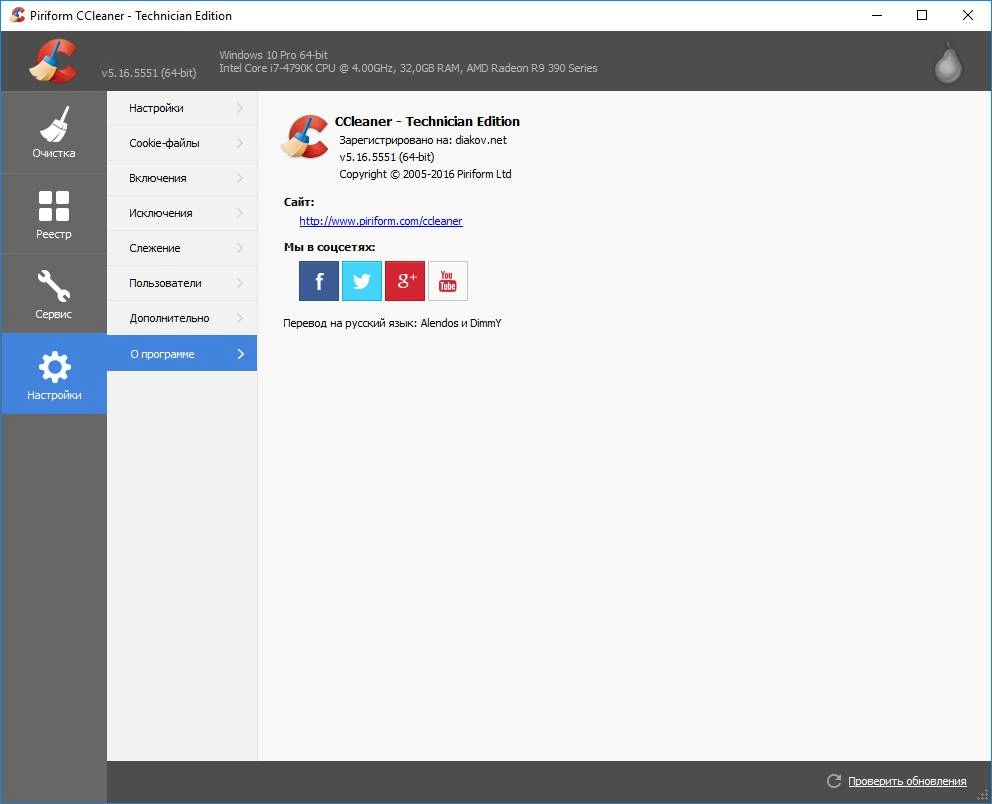Viewport: 992px width, 804px height.
Task: Click the CCleaner logo in the header
Action: click(x=53, y=61)
